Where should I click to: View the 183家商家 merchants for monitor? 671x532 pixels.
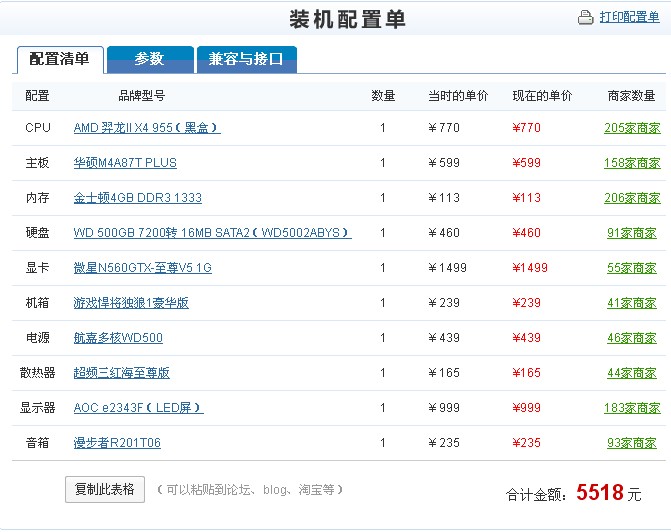coord(632,408)
